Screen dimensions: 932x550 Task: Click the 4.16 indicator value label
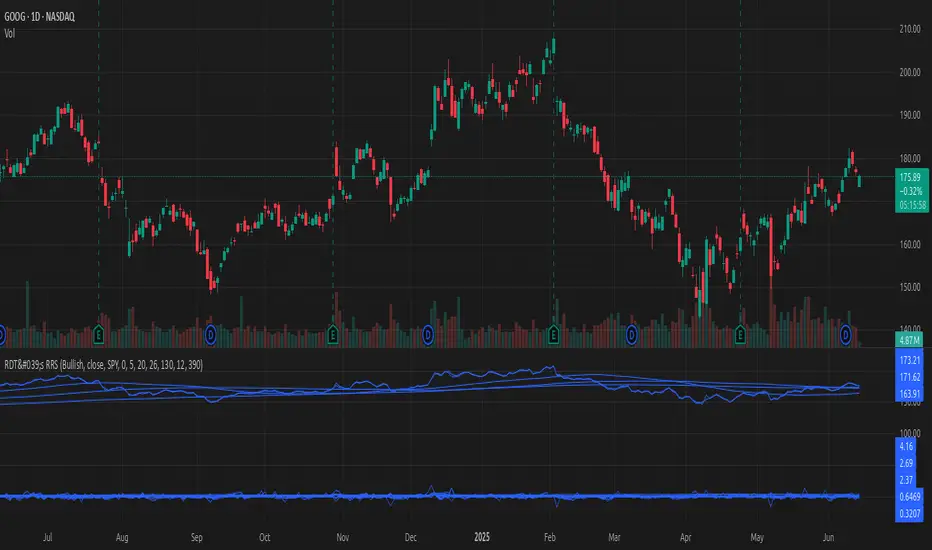tap(906, 446)
